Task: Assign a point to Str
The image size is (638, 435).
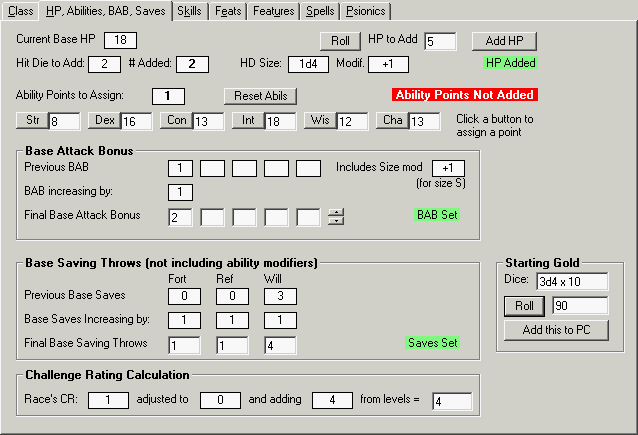Action: [x=33, y=121]
